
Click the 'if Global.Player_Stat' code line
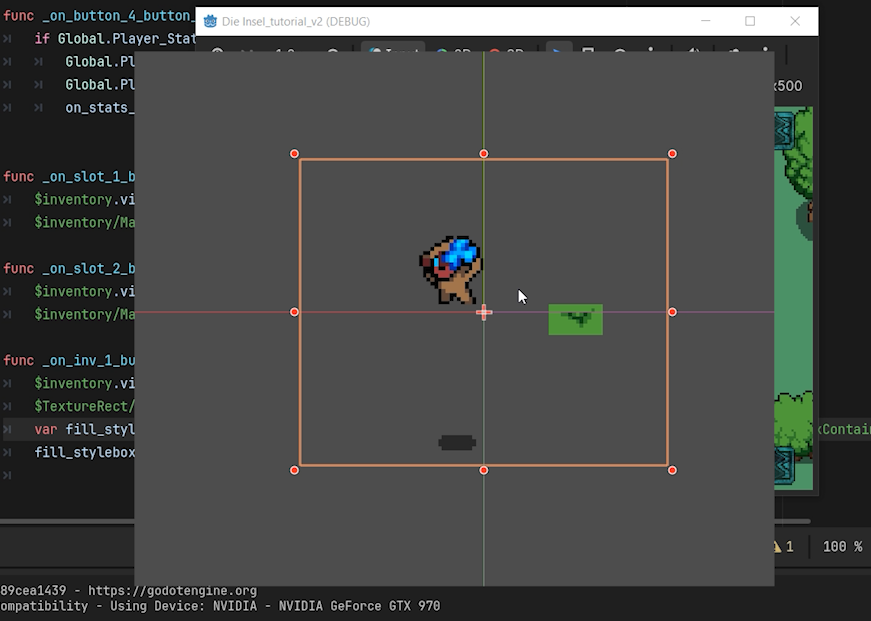(115, 39)
